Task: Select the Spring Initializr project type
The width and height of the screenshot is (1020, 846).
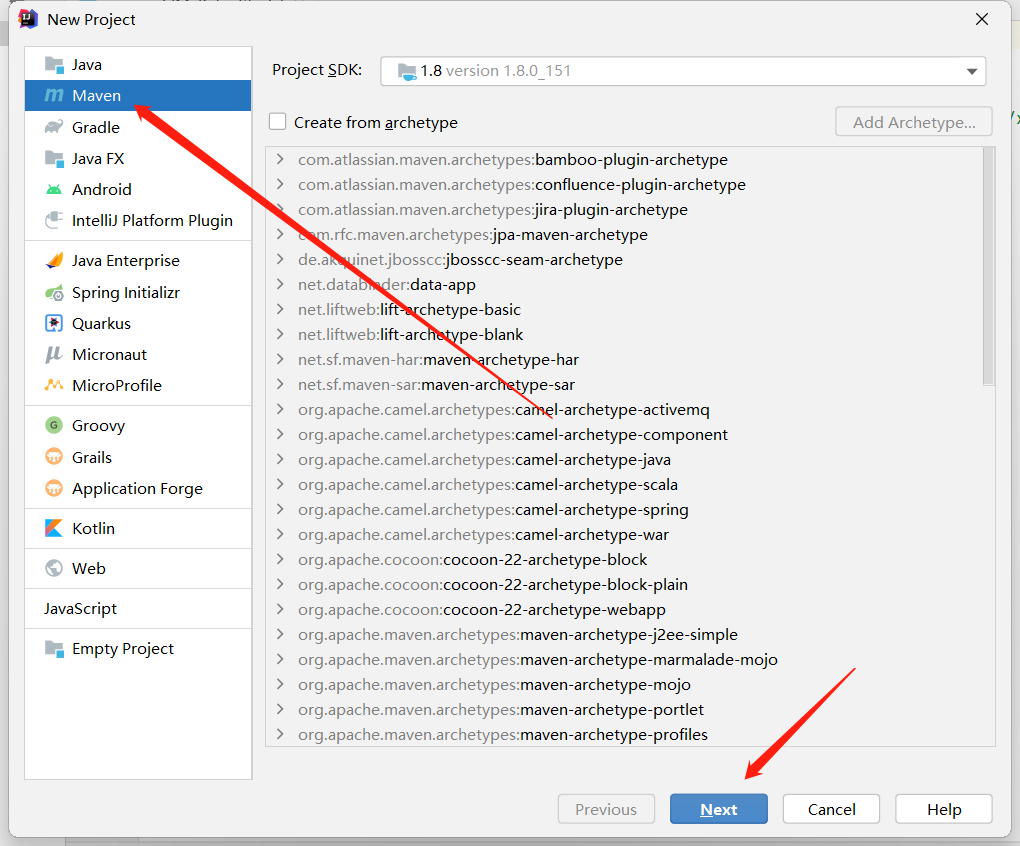Action: [x=138, y=293]
